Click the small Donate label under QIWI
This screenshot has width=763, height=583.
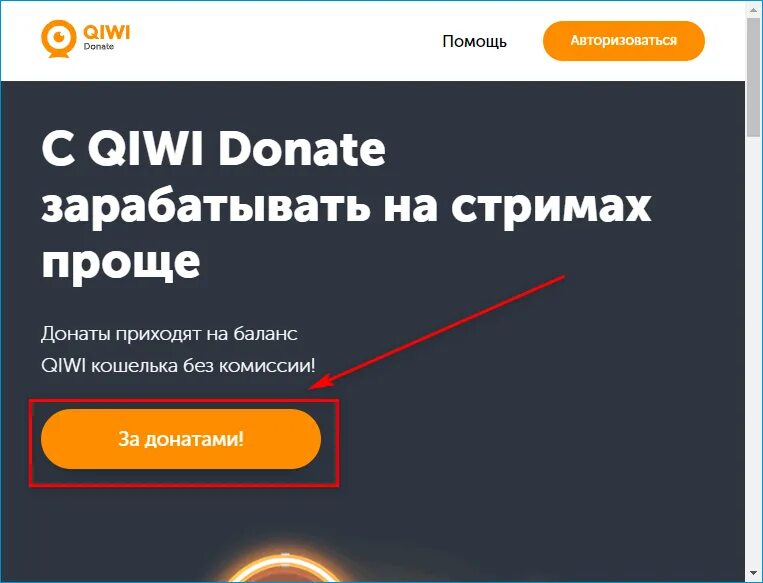tap(99, 47)
